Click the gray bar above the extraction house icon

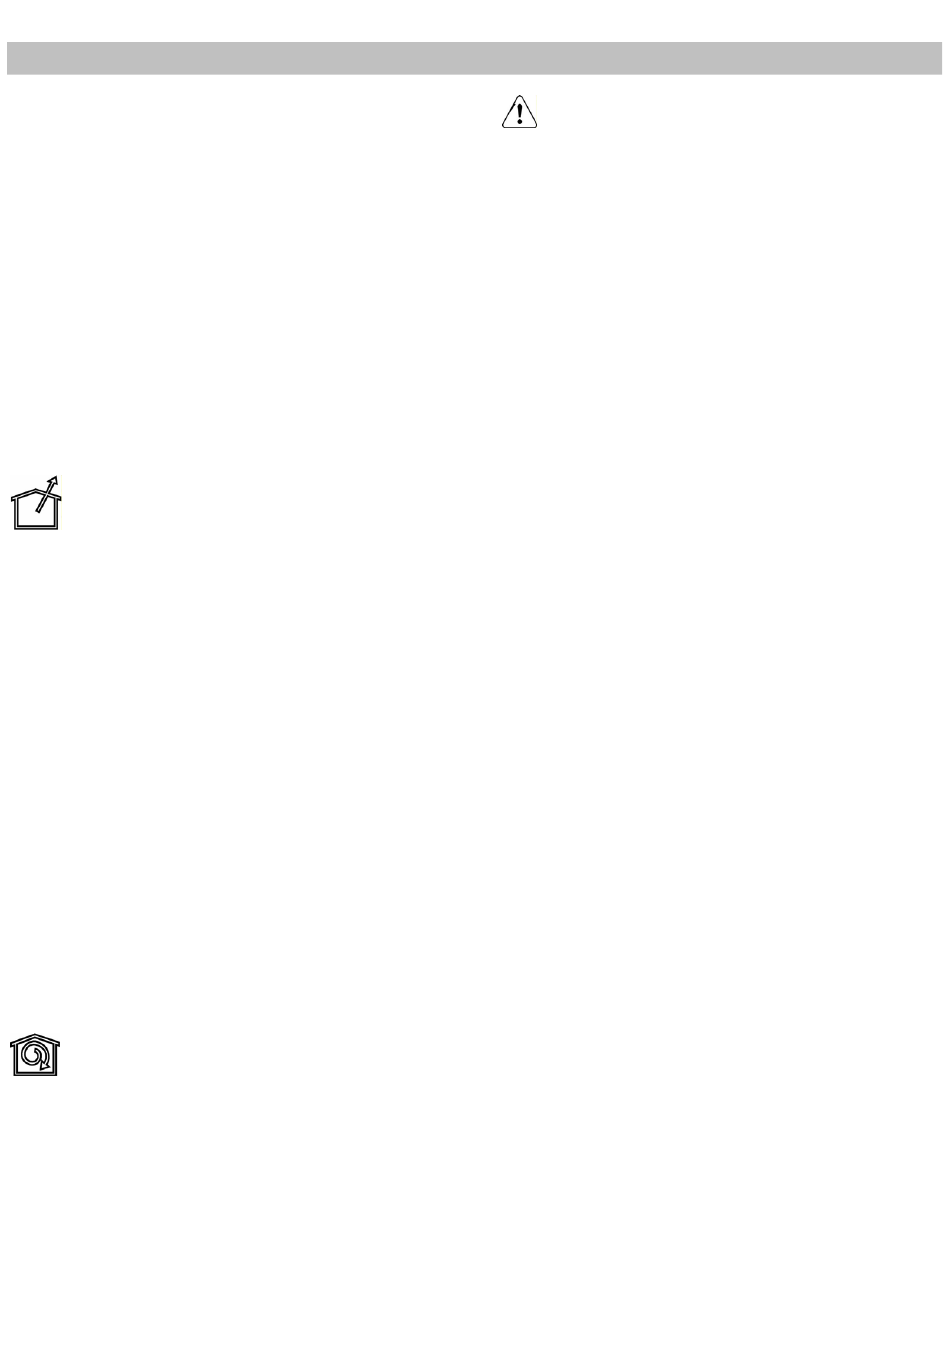pos(36,58)
